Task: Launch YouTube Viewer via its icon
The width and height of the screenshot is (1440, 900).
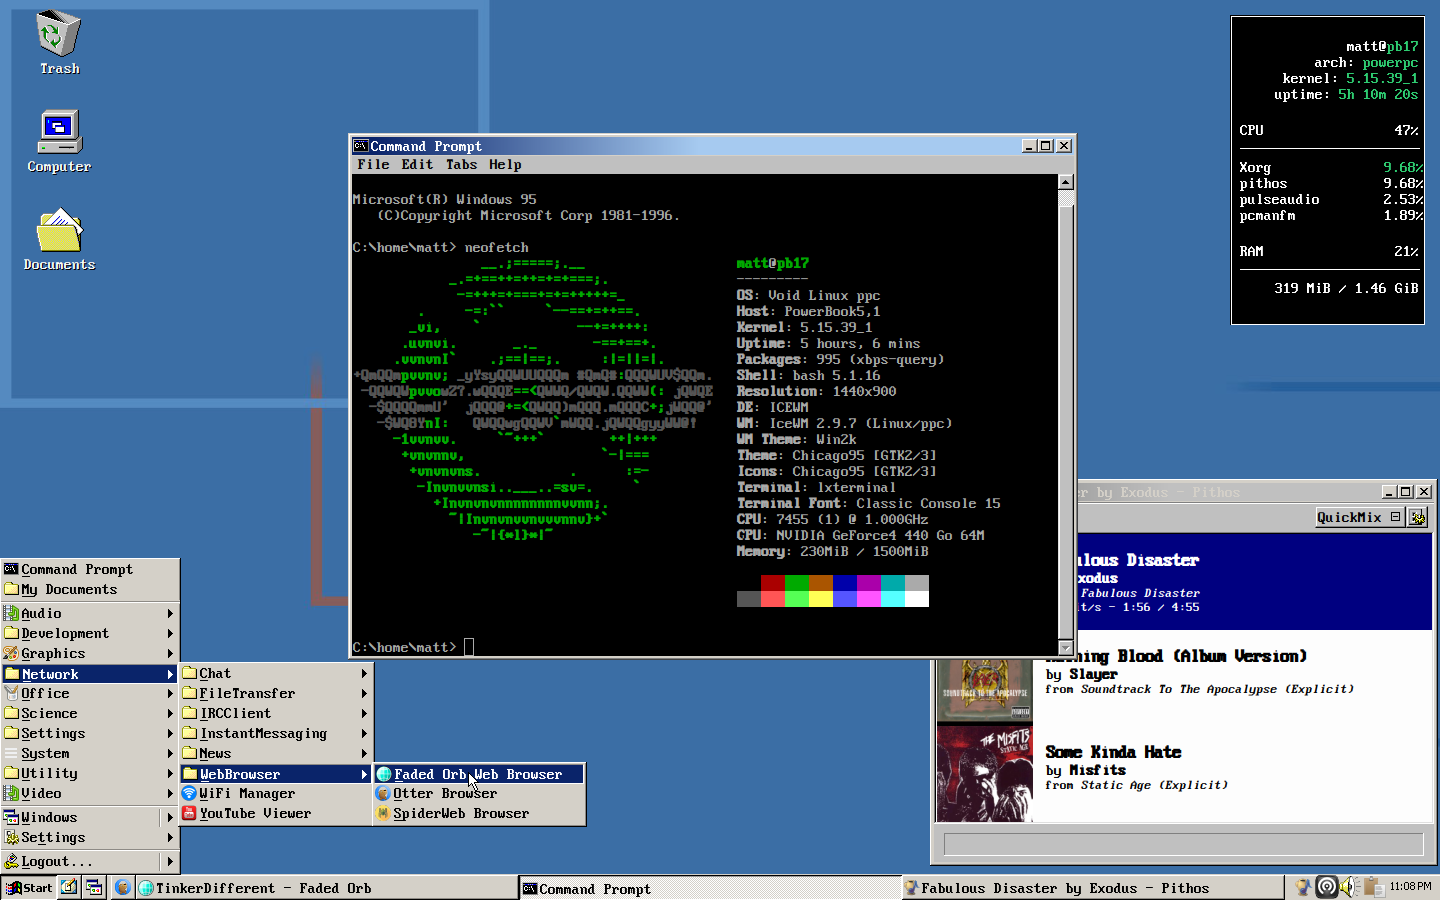Action: pos(190,813)
